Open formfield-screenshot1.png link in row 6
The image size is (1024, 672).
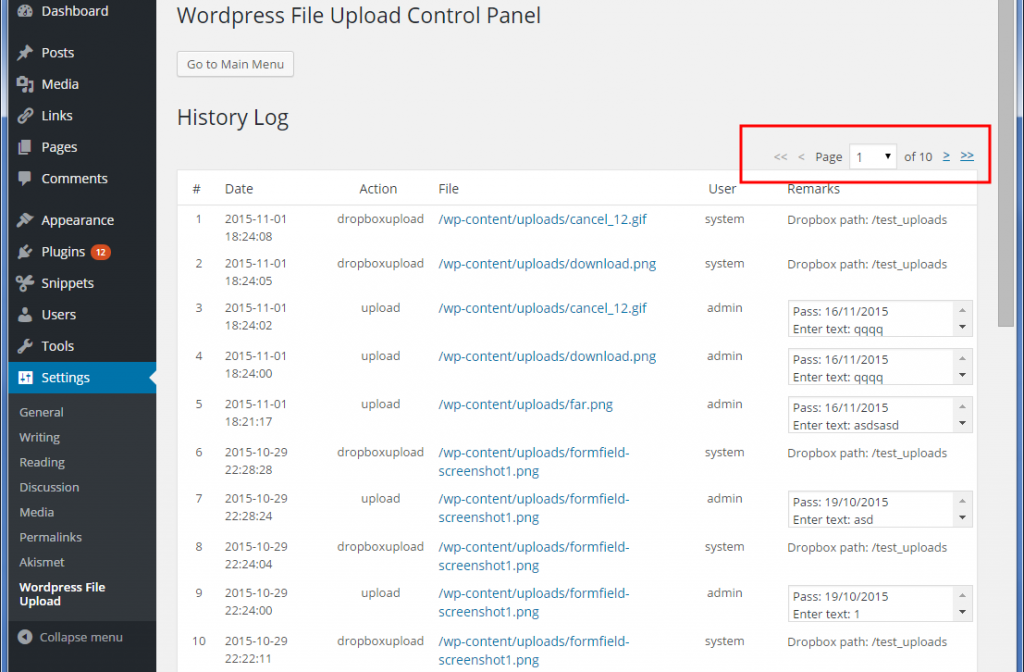point(534,462)
